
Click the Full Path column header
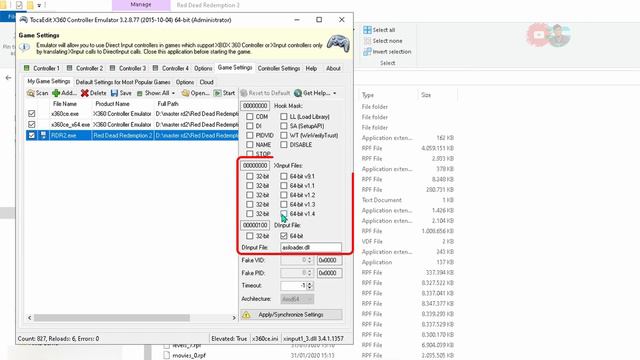click(168, 104)
